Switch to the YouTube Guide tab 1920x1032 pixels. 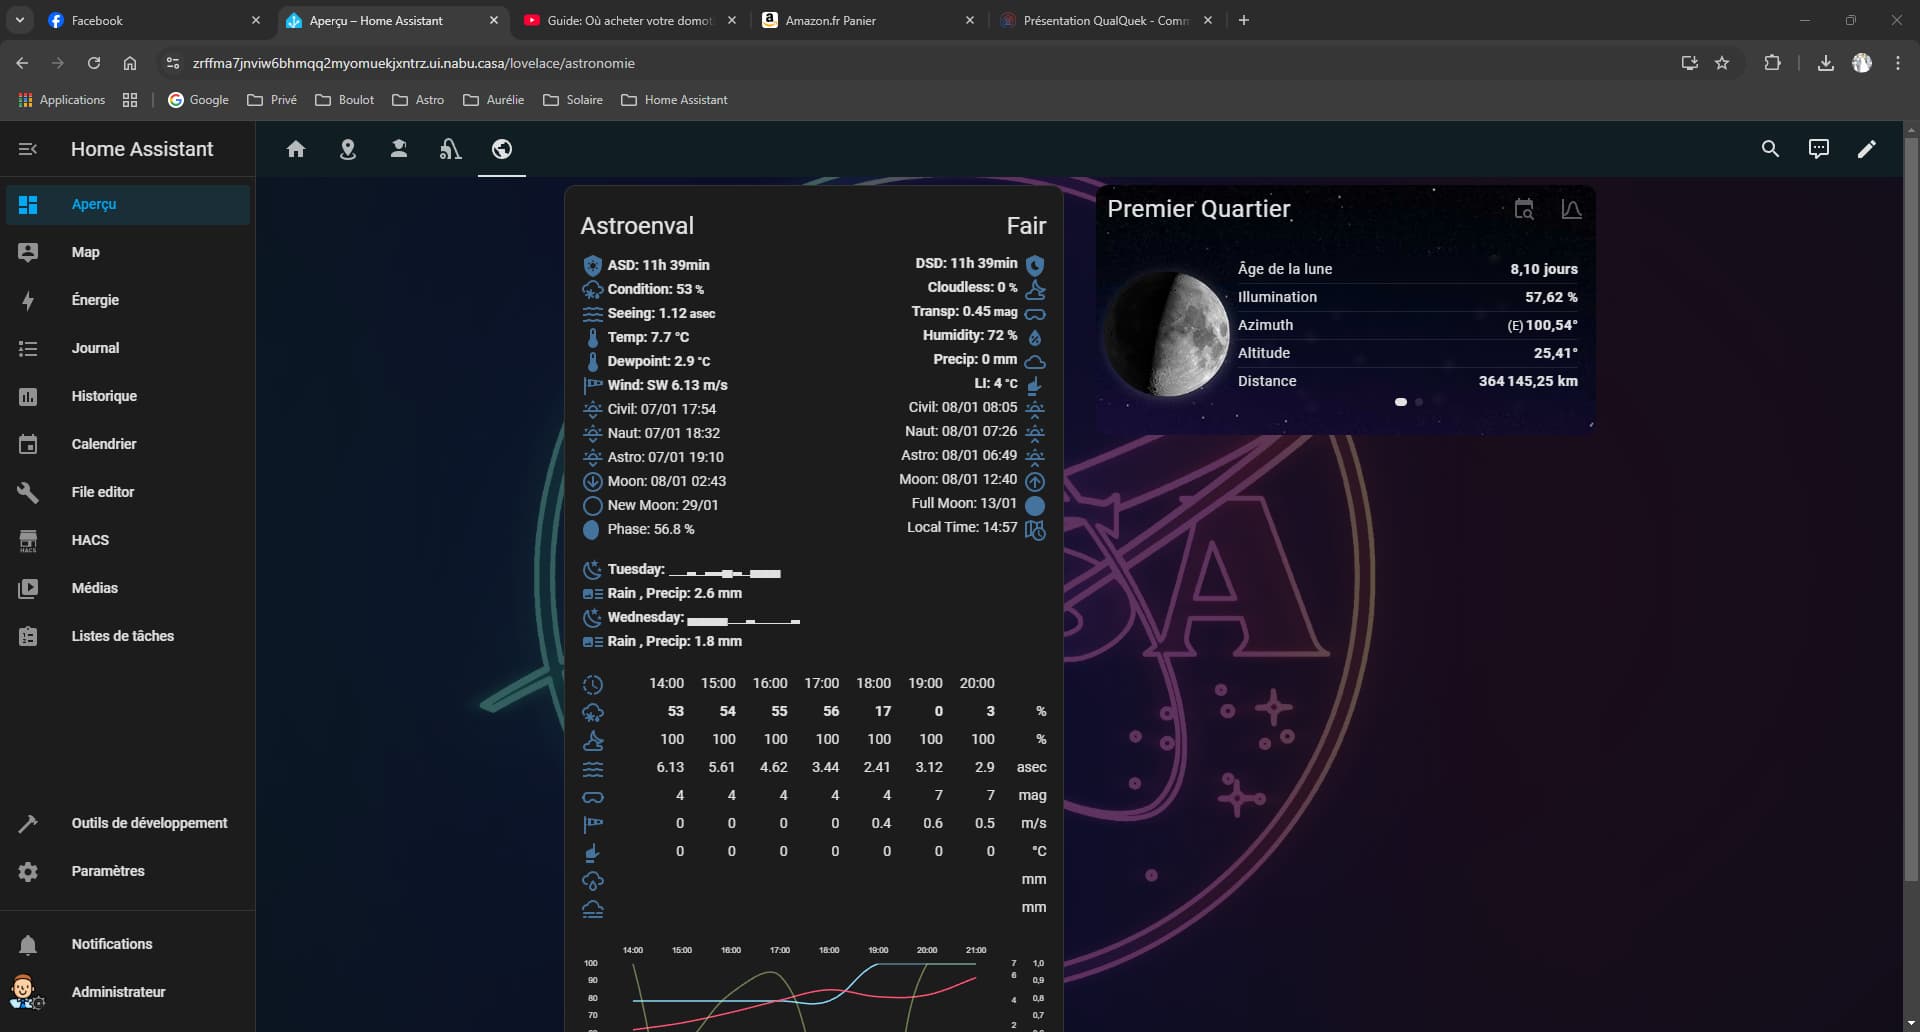(630, 20)
